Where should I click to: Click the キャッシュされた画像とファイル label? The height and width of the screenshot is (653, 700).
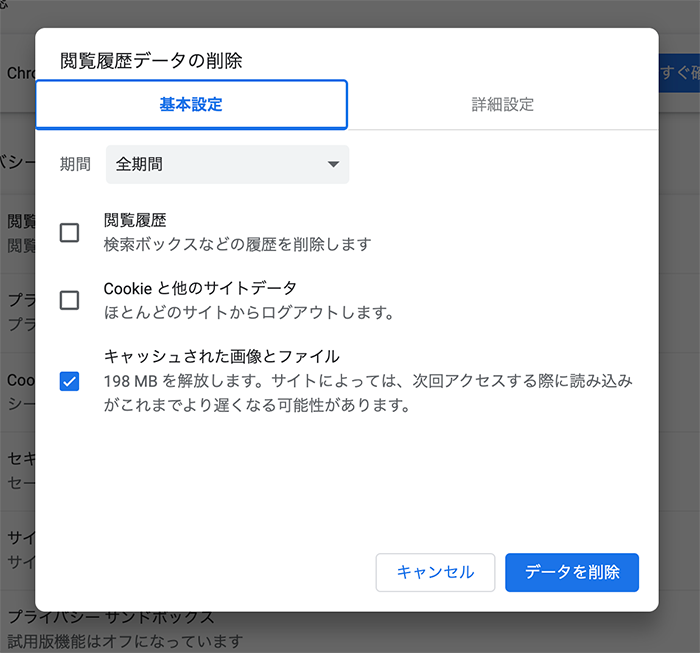(221, 356)
